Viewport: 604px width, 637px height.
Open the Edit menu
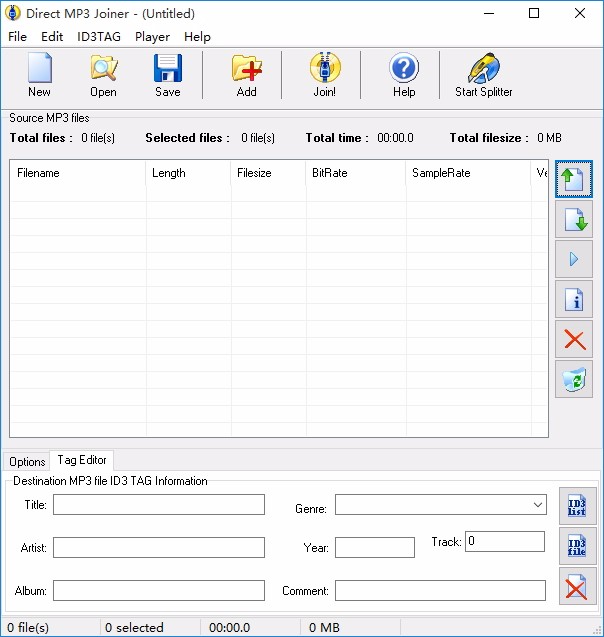click(x=52, y=37)
